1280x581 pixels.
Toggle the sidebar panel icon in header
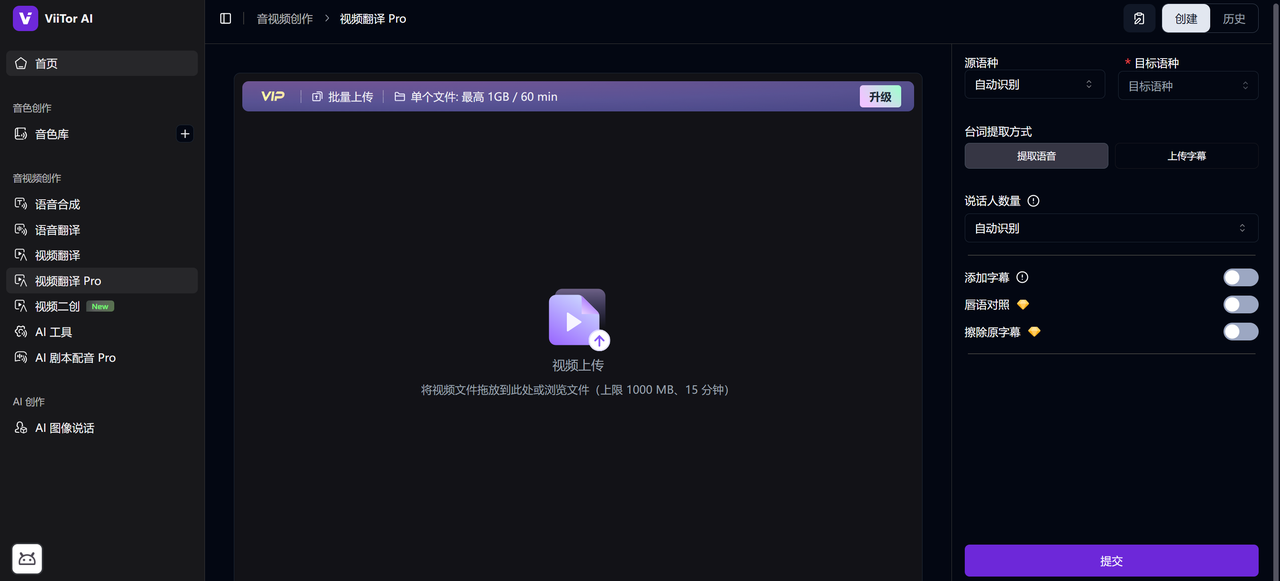[x=225, y=19]
